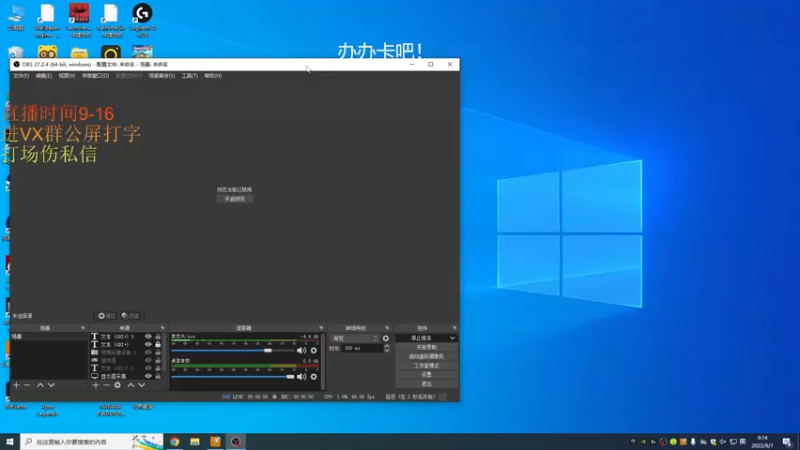The image size is (800, 450).
Task: Open the Windows notification center icon
Action: pos(787,442)
